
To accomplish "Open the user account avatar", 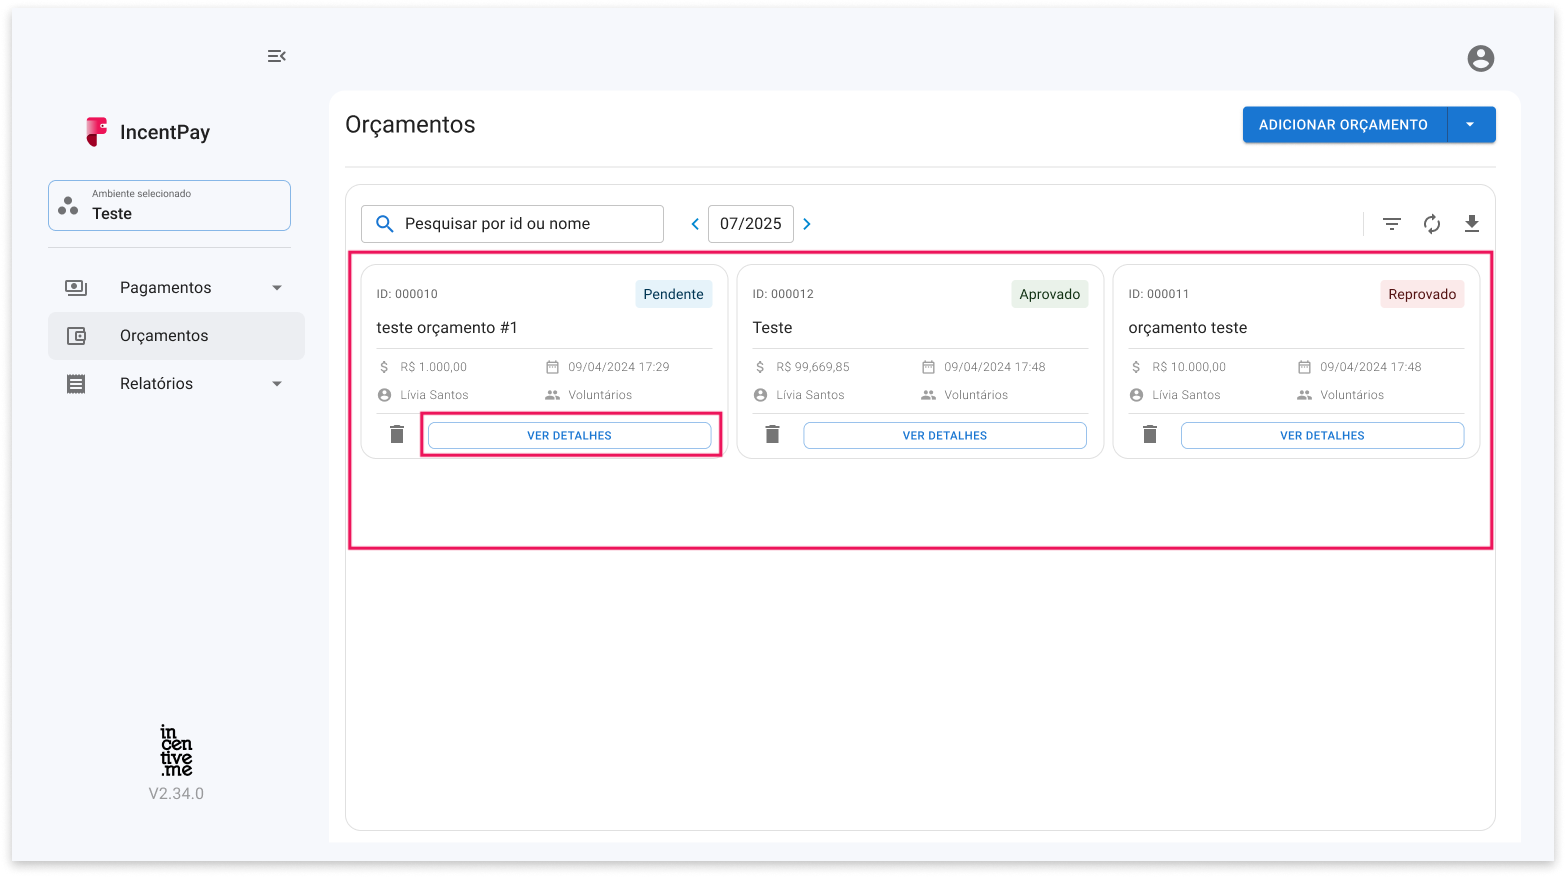I will 1481,58.
